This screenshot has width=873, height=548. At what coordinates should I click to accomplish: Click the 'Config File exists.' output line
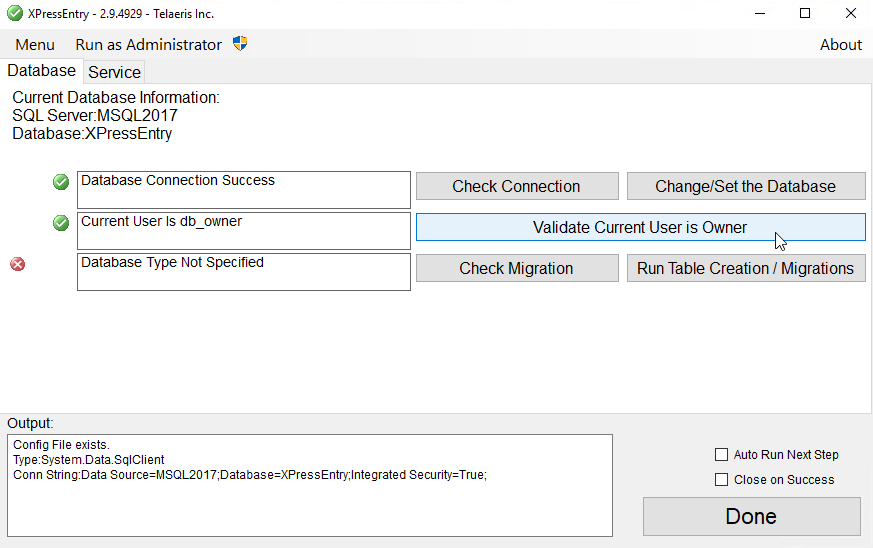61,445
